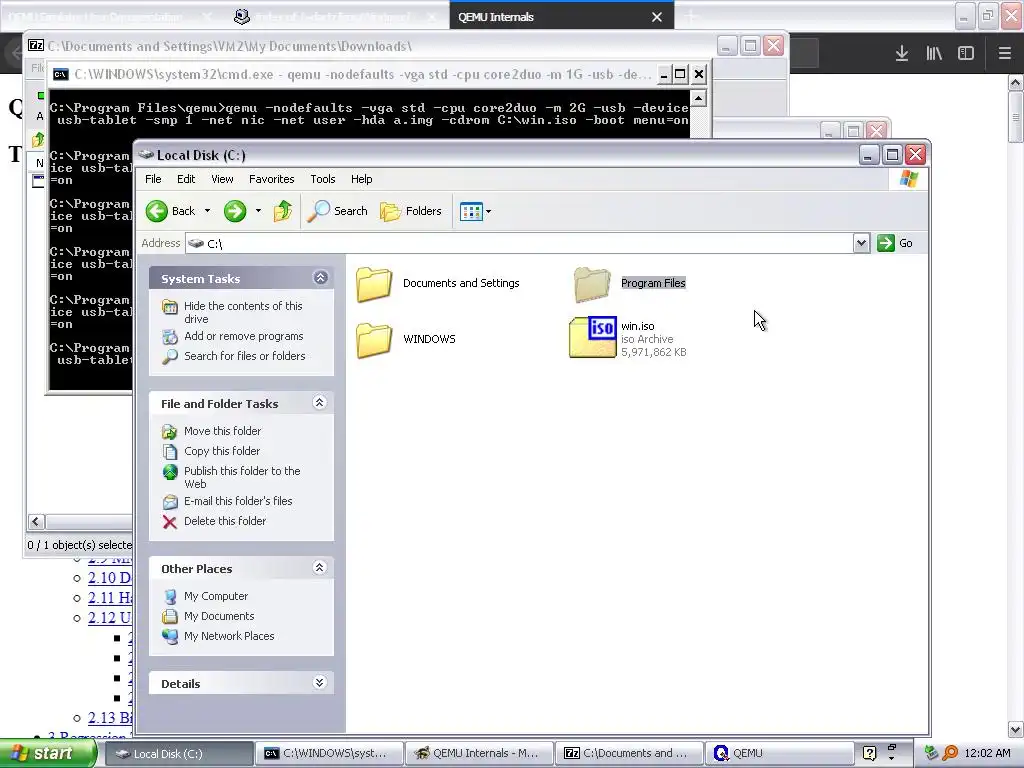Click the 7-Zip title bar icon
This screenshot has width=1024, height=768.
pos(36,46)
